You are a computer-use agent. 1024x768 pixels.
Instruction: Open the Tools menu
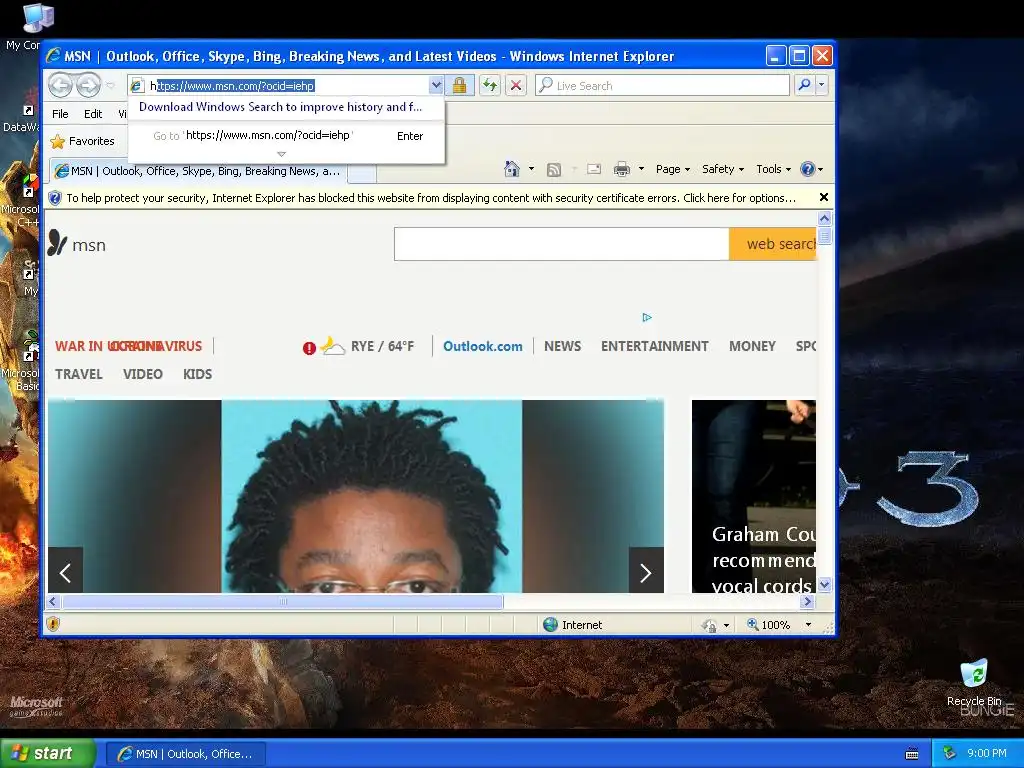pos(773,169)
